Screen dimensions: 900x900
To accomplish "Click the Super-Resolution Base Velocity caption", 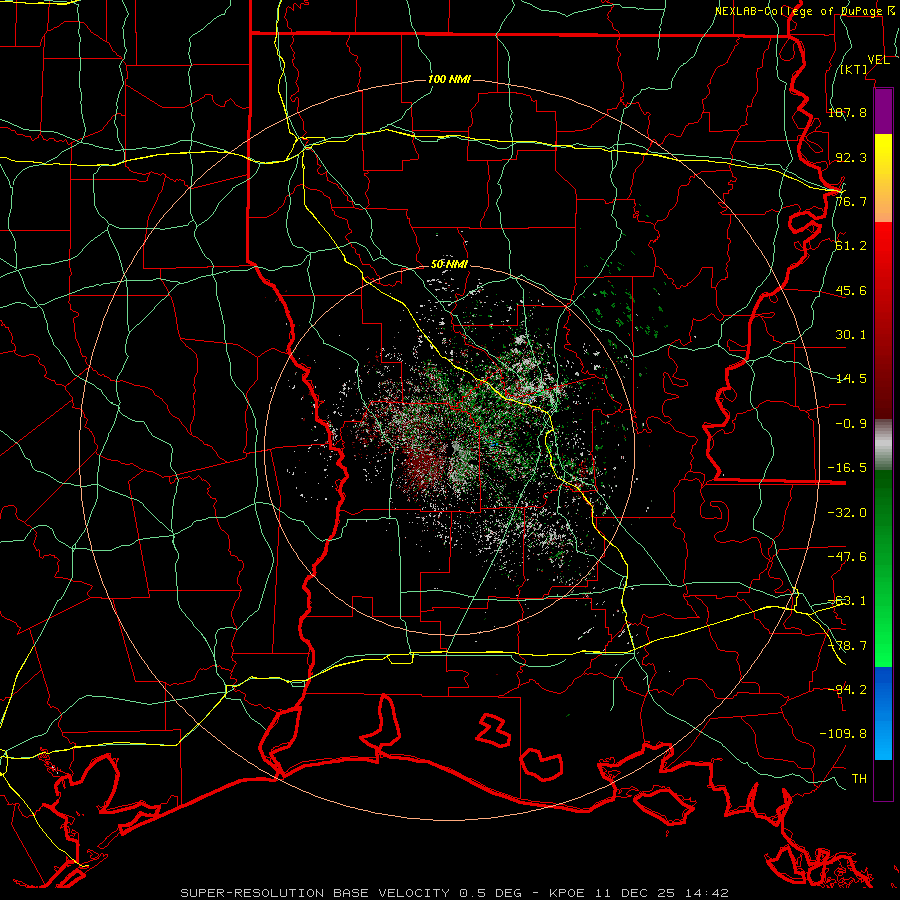I will pos(454,893).
